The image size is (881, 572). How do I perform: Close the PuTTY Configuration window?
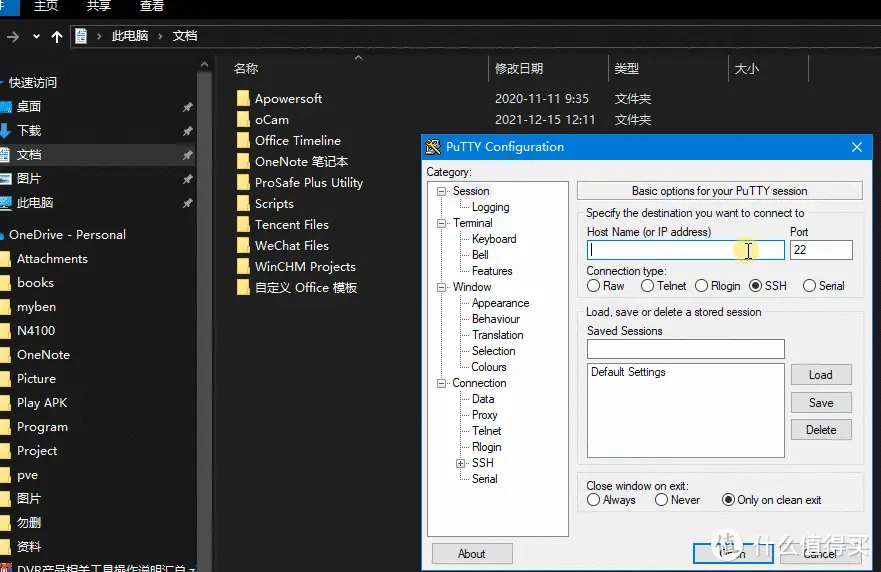(x=857, y=147)
